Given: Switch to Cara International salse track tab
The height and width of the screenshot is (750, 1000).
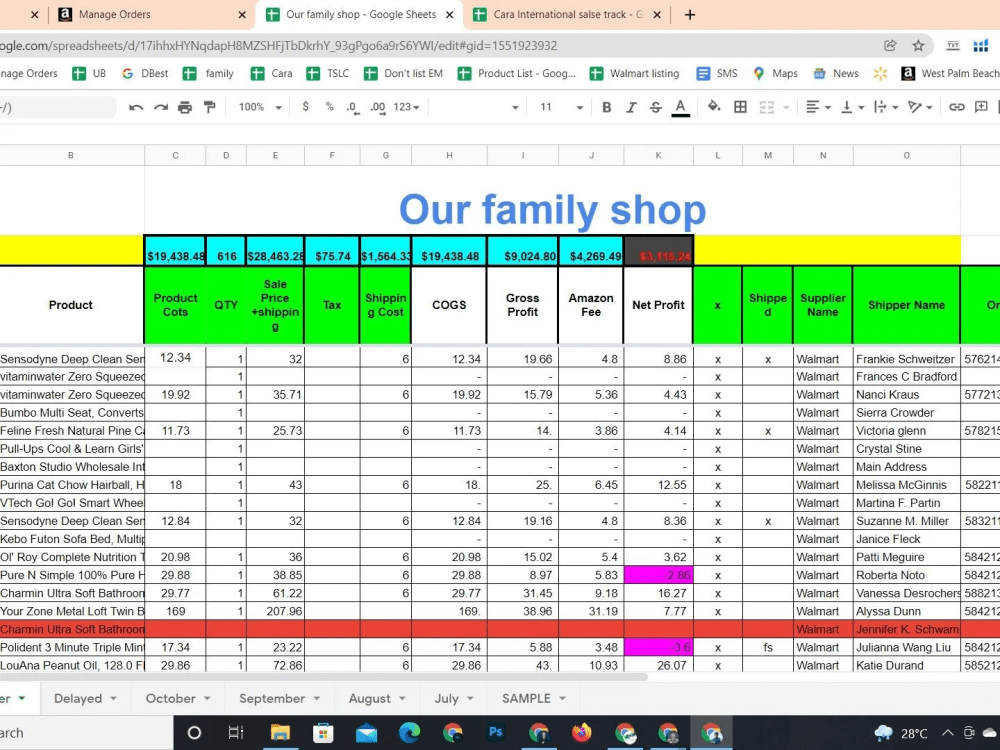Looking at the screenshot, I should tap(568, 15).
